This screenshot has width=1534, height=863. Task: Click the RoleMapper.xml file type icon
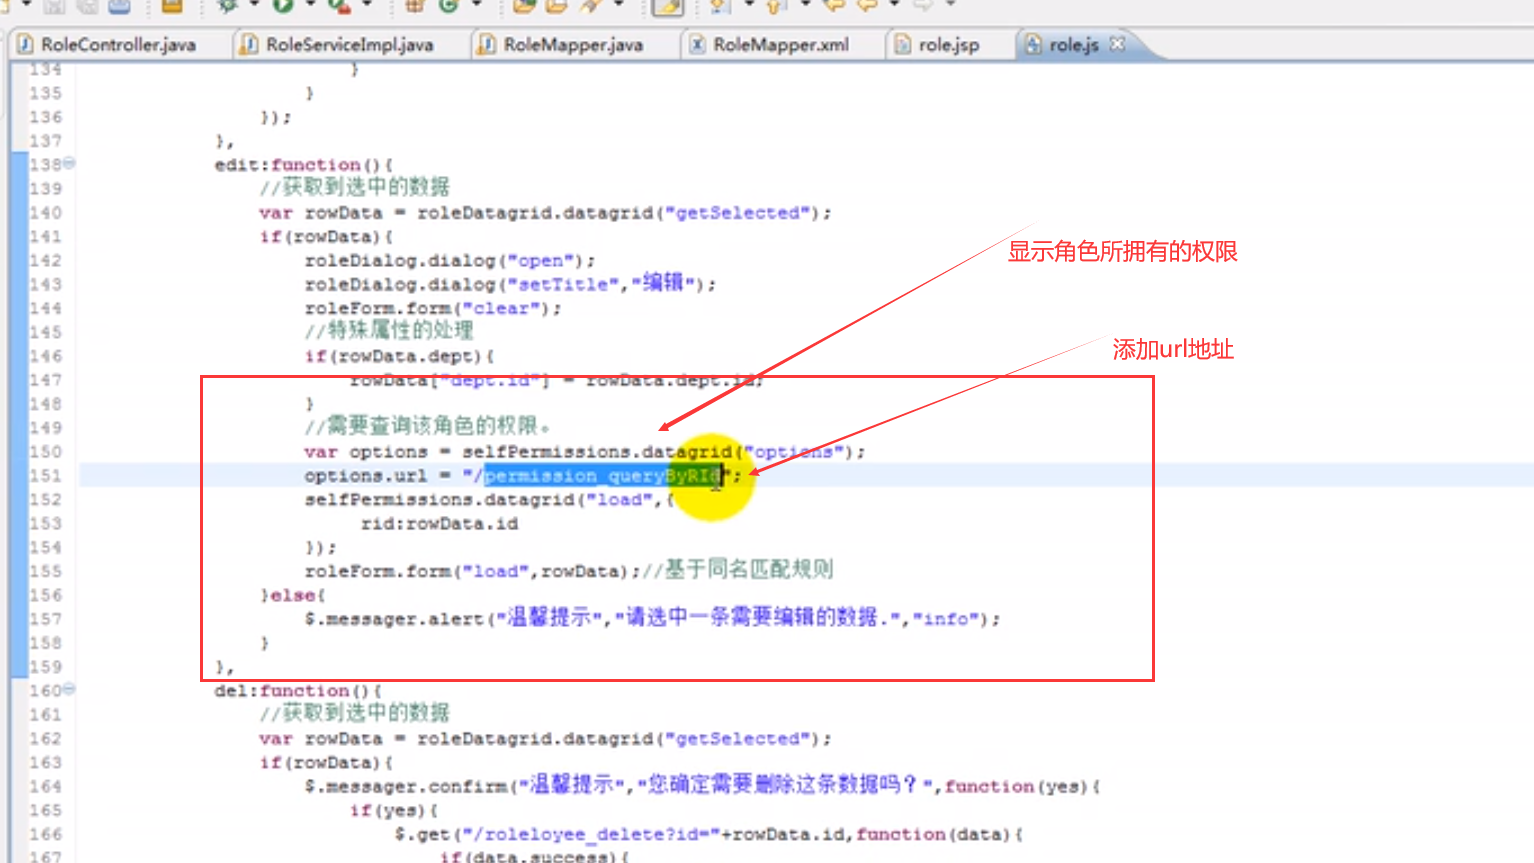pyautogui.click(x=697, y=44)
